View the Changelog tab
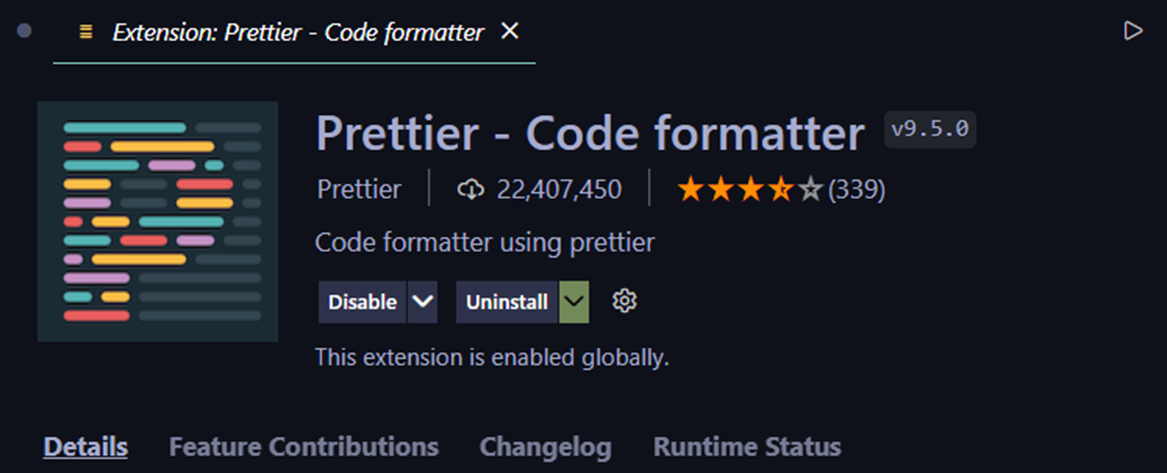The image size is (1167, 473). (x=545, y=446)
